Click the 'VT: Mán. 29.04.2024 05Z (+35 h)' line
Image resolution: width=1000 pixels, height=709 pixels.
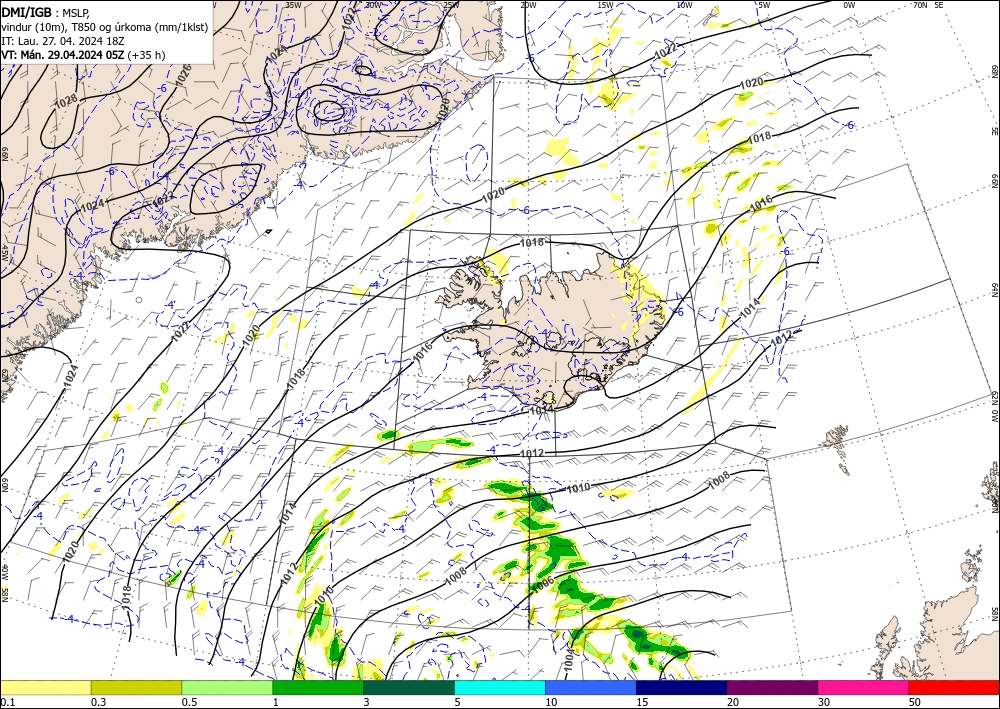(83, 55)
